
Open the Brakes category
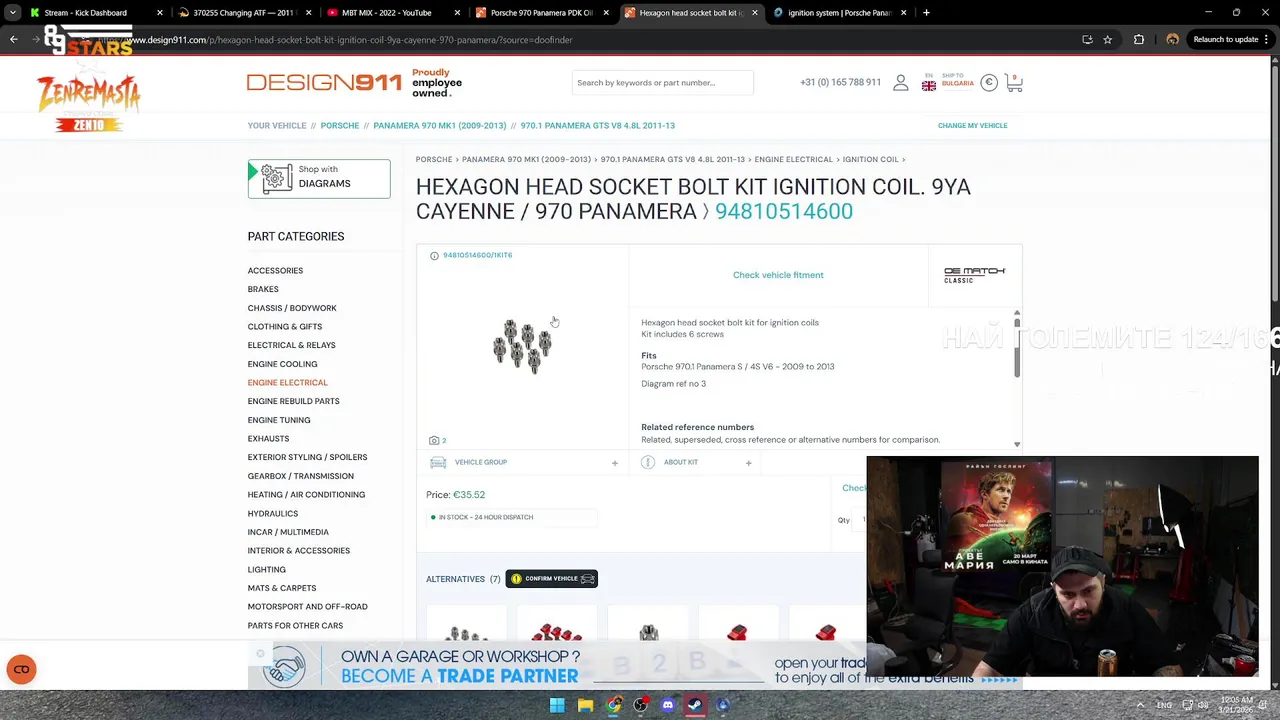pos(263,289)
